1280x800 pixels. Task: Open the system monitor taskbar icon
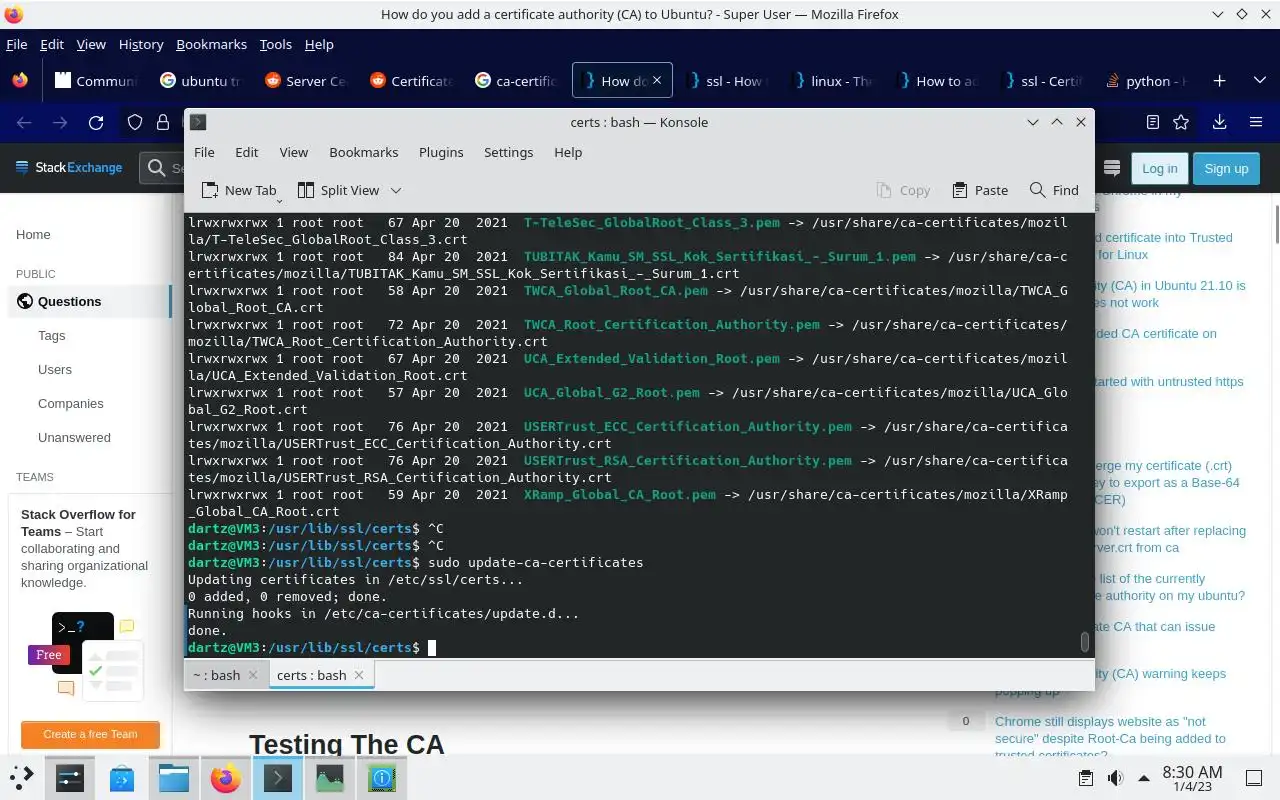(330, 778)
